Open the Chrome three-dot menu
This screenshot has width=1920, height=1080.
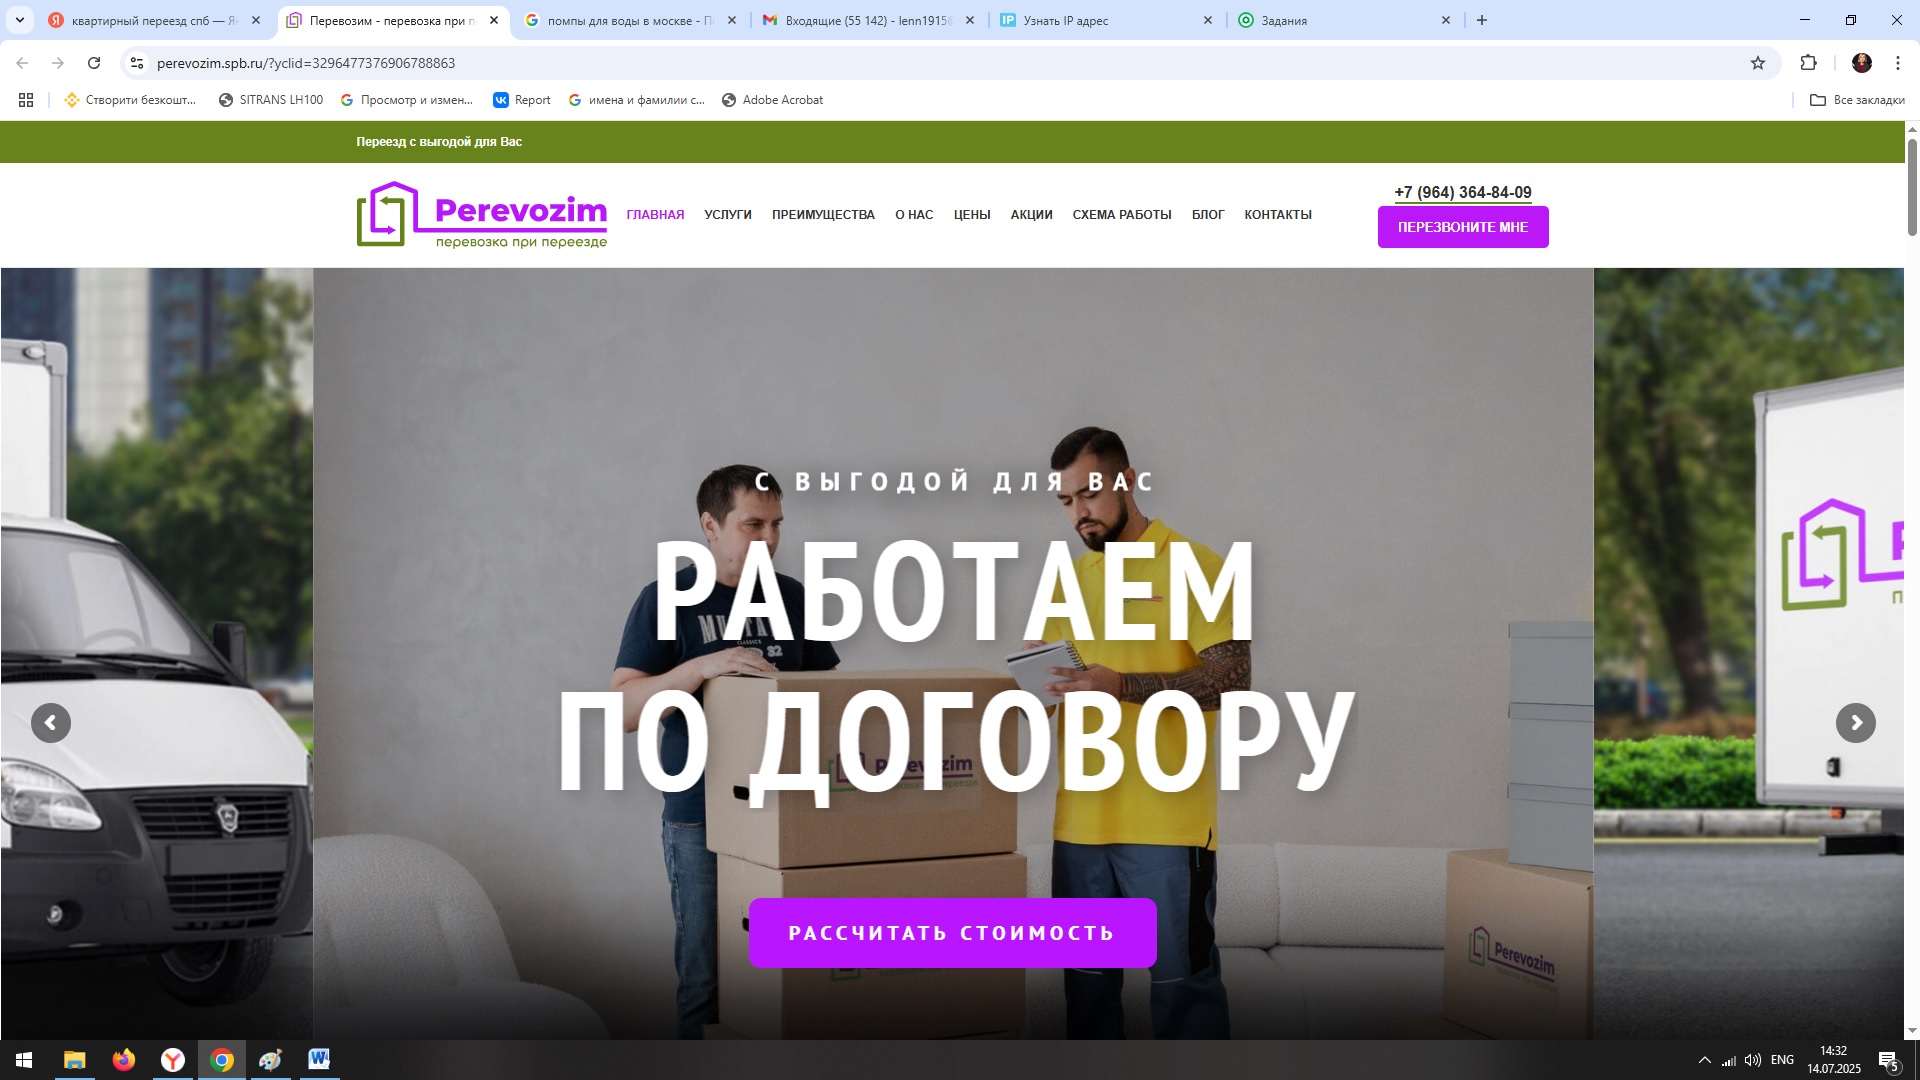1897,63
